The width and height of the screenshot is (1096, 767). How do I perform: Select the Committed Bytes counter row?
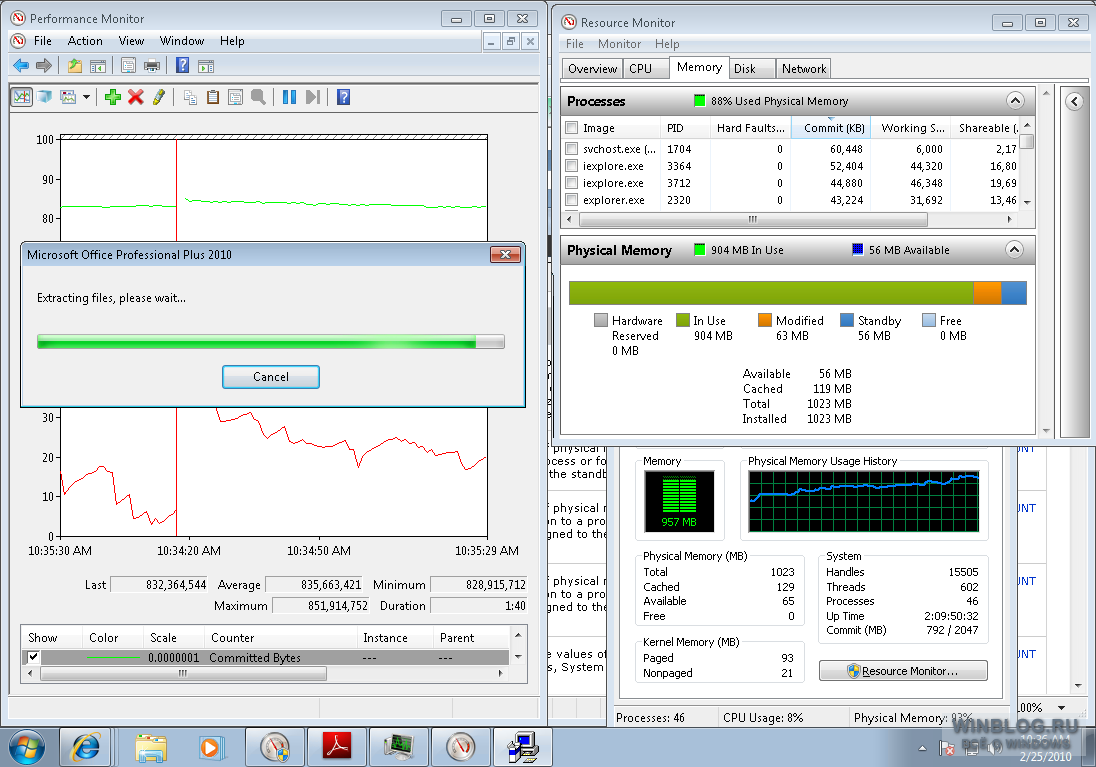coord(266,657)
